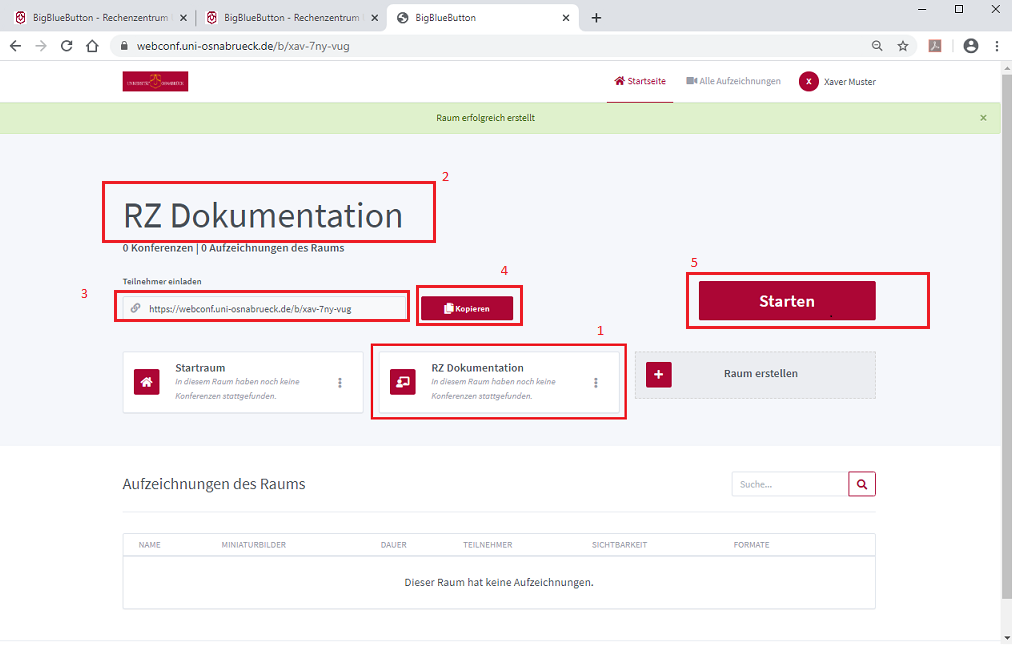
Task: Click the site lock icon in address bar
Action: pos(125,46)
